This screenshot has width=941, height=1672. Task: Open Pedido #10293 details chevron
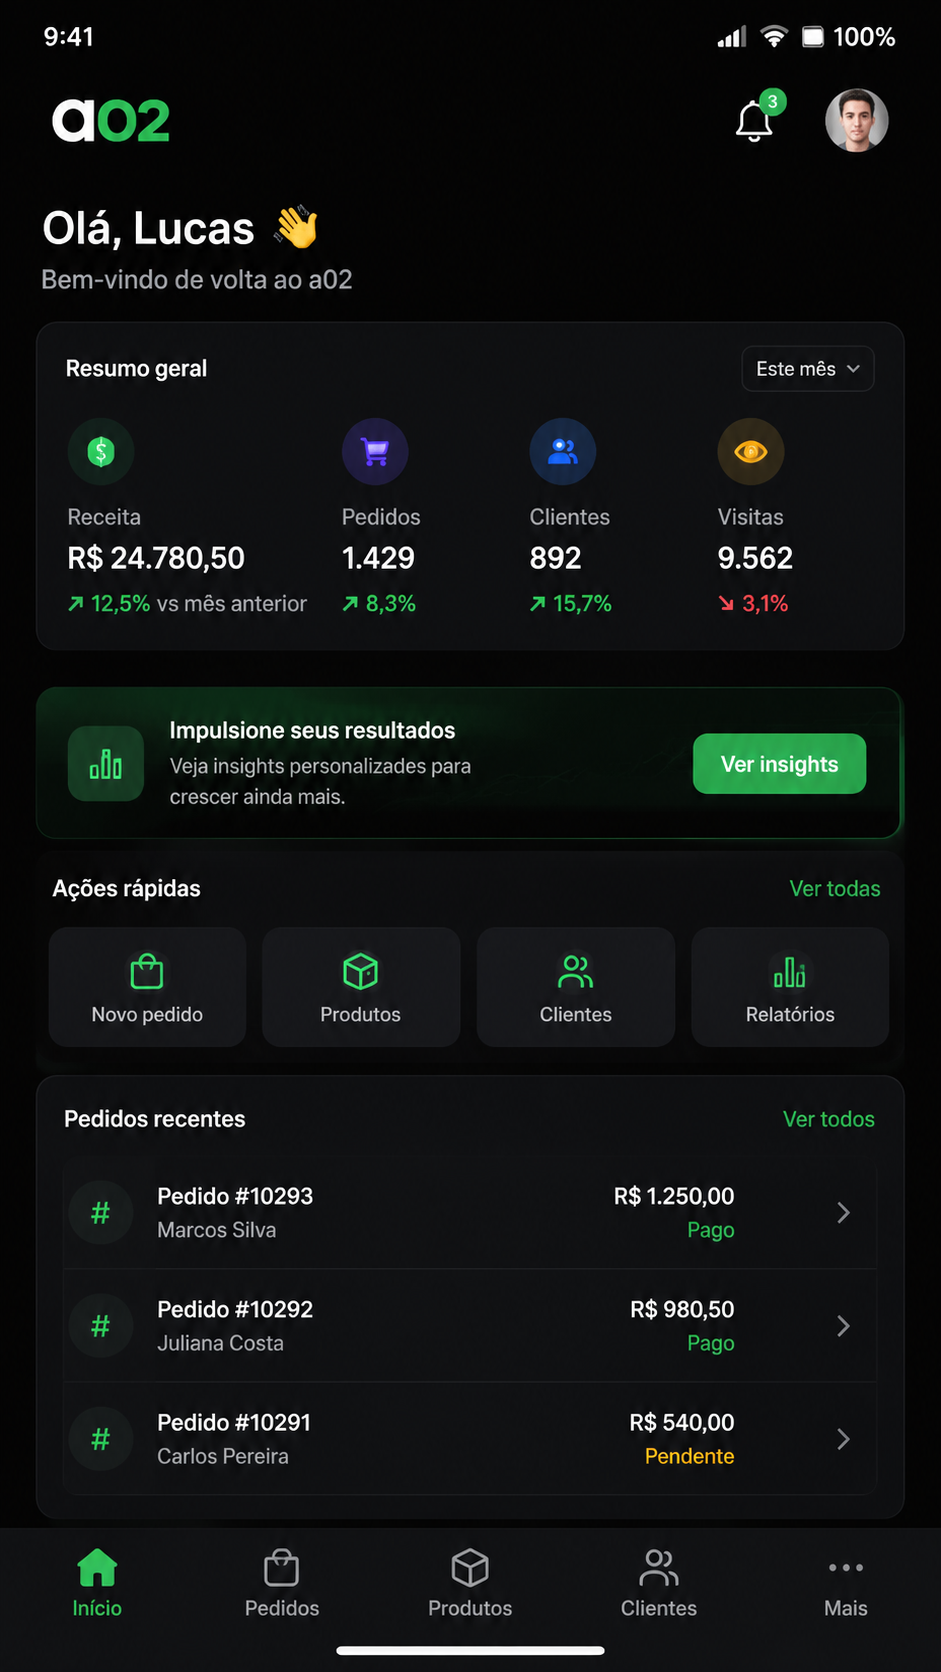click(843, 1213)
